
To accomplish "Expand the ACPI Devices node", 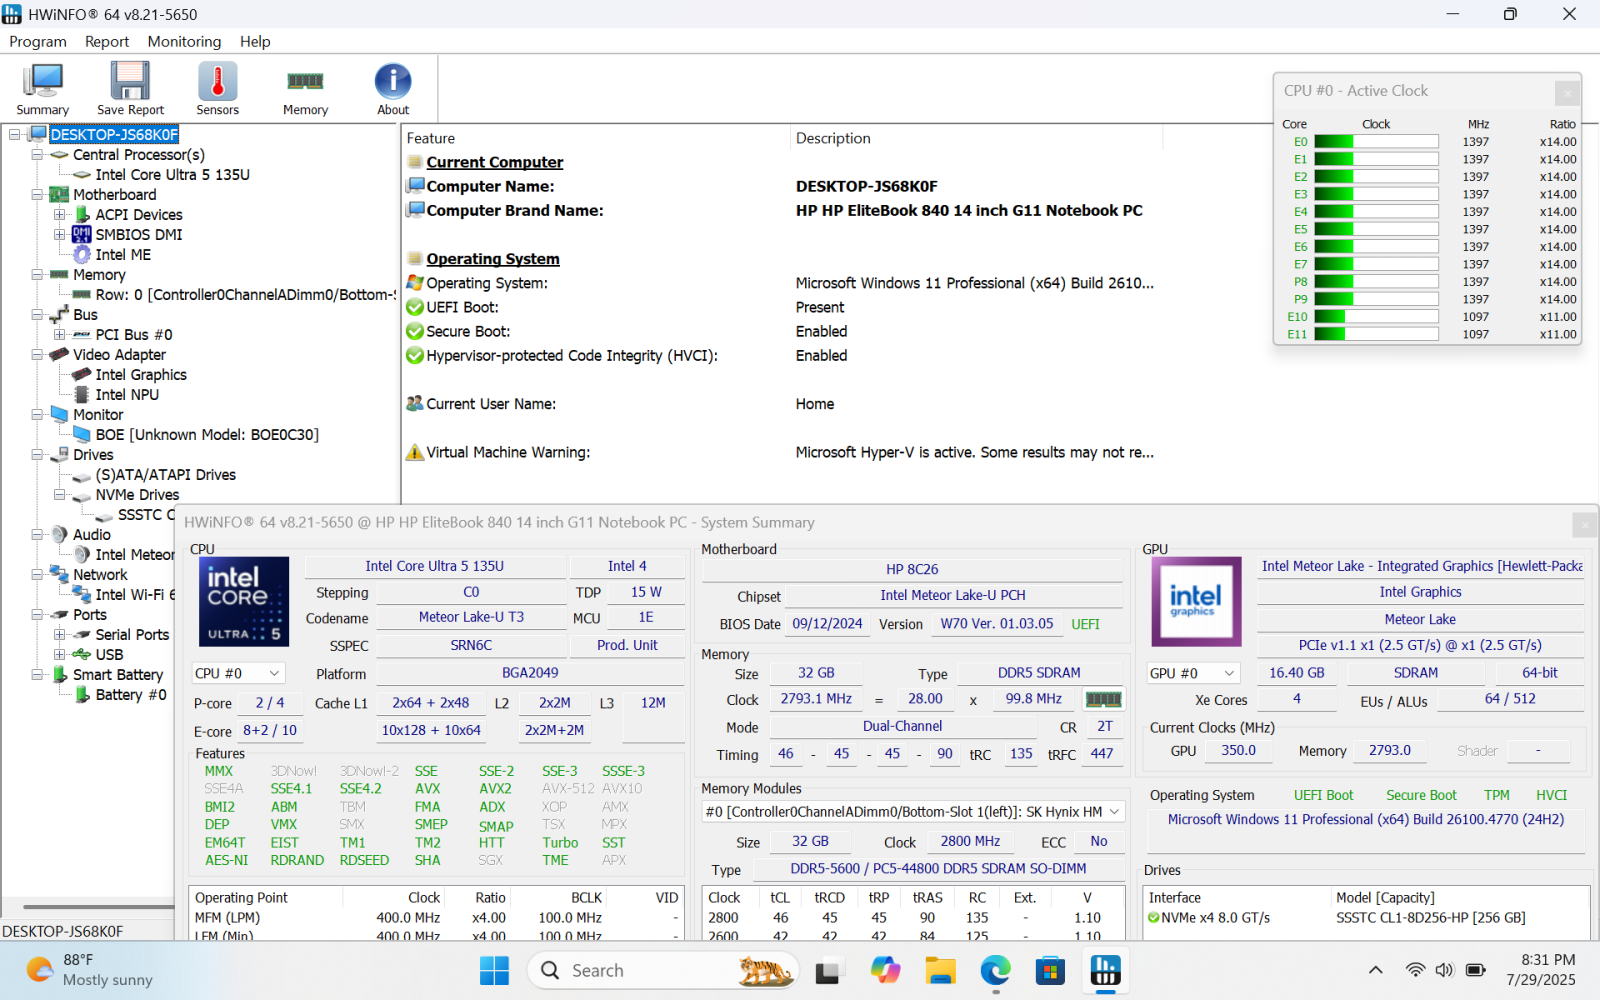I will 60,215.
